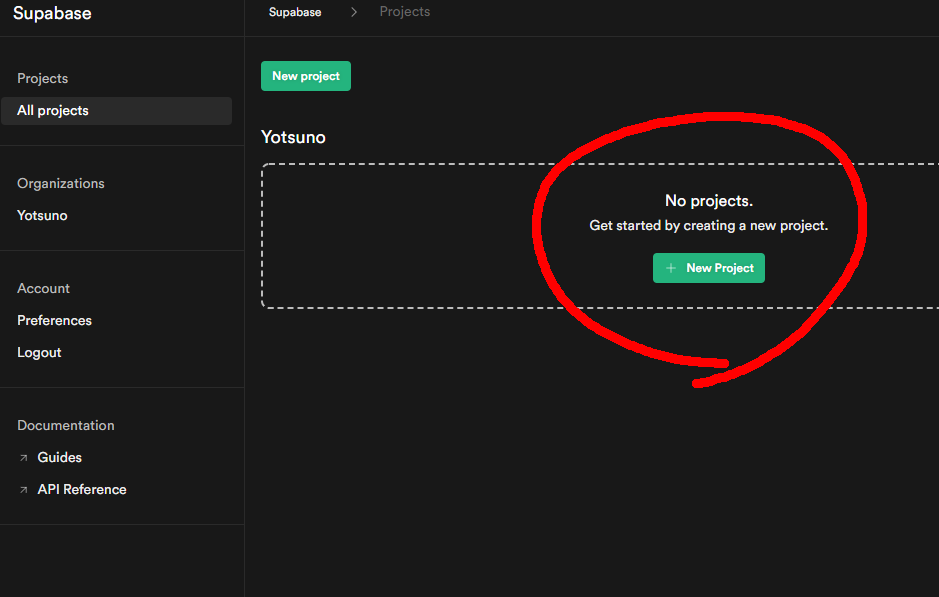The image size is (939, 597).
Task: Click the Supabase title in the sidebar header
Action: 52,14
